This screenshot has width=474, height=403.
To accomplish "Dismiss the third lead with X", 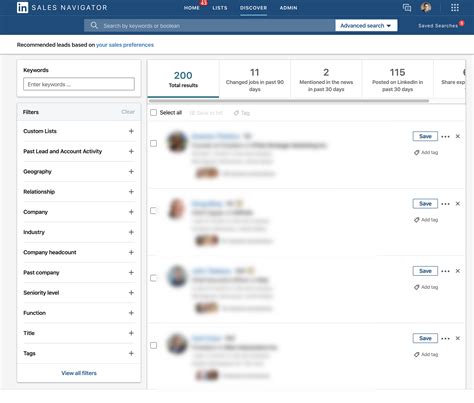I will 458,271.
